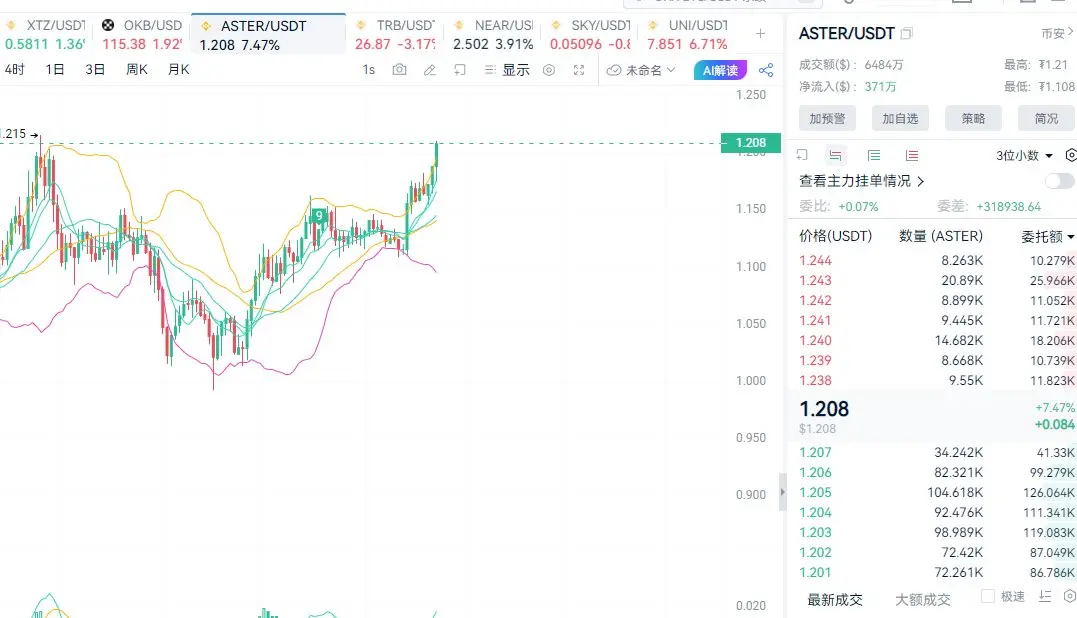Click the large 1.208 last price
The image size is (1077, 618).
(824, 409)
